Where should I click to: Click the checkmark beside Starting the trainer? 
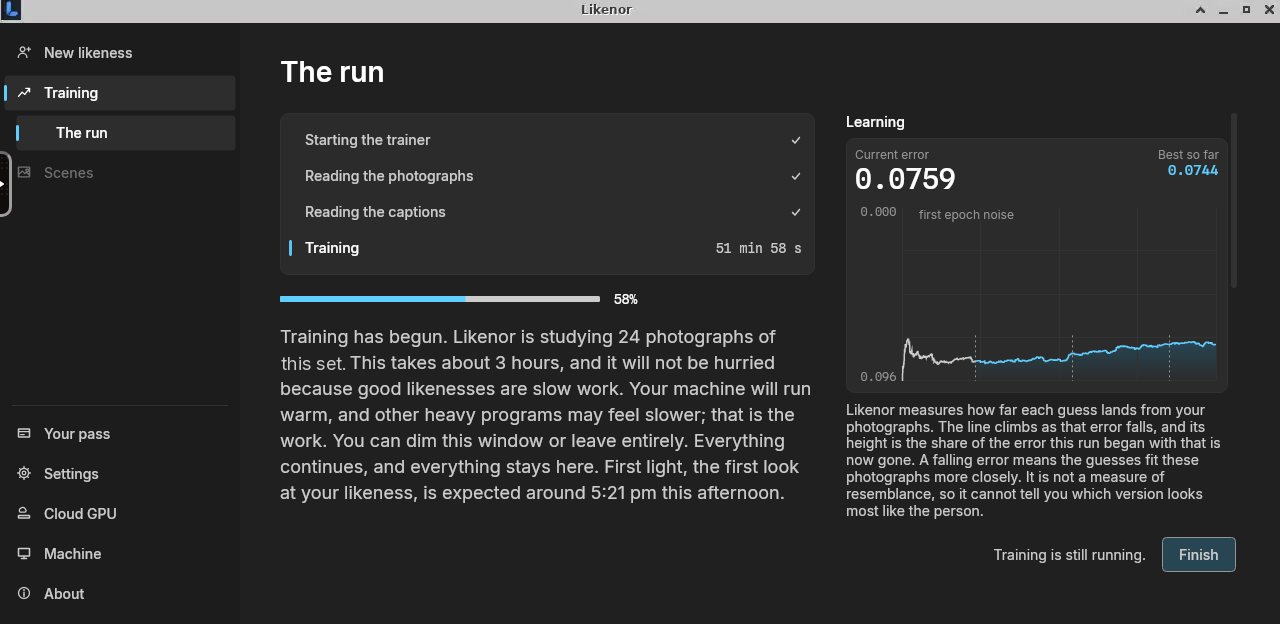coord(796,140)
